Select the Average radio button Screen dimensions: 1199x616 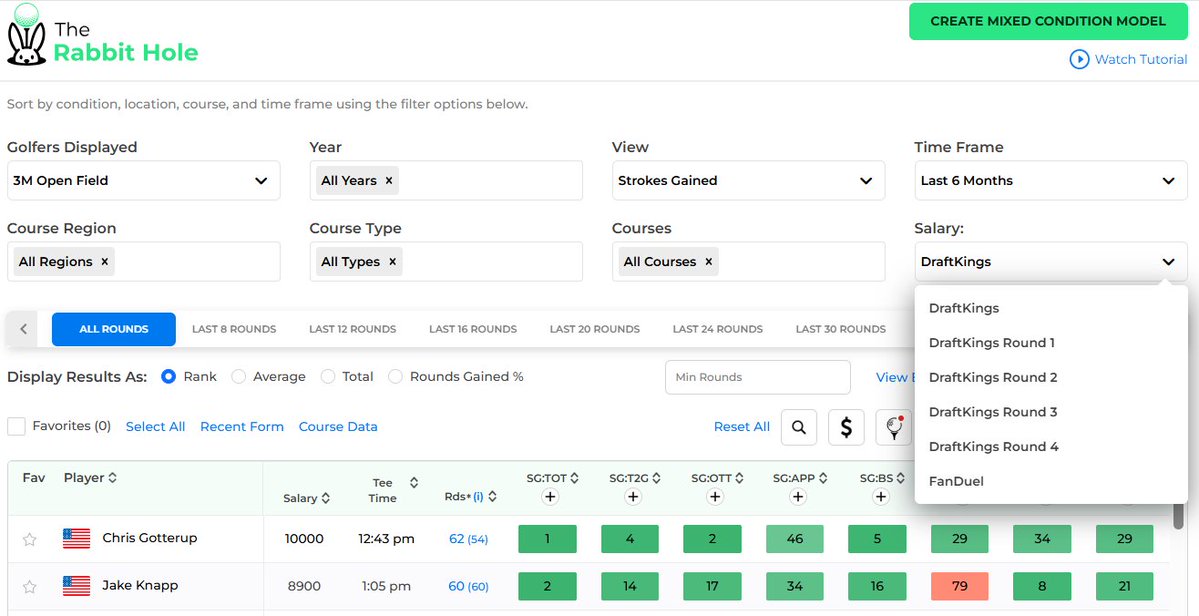[x=239, y=377]
